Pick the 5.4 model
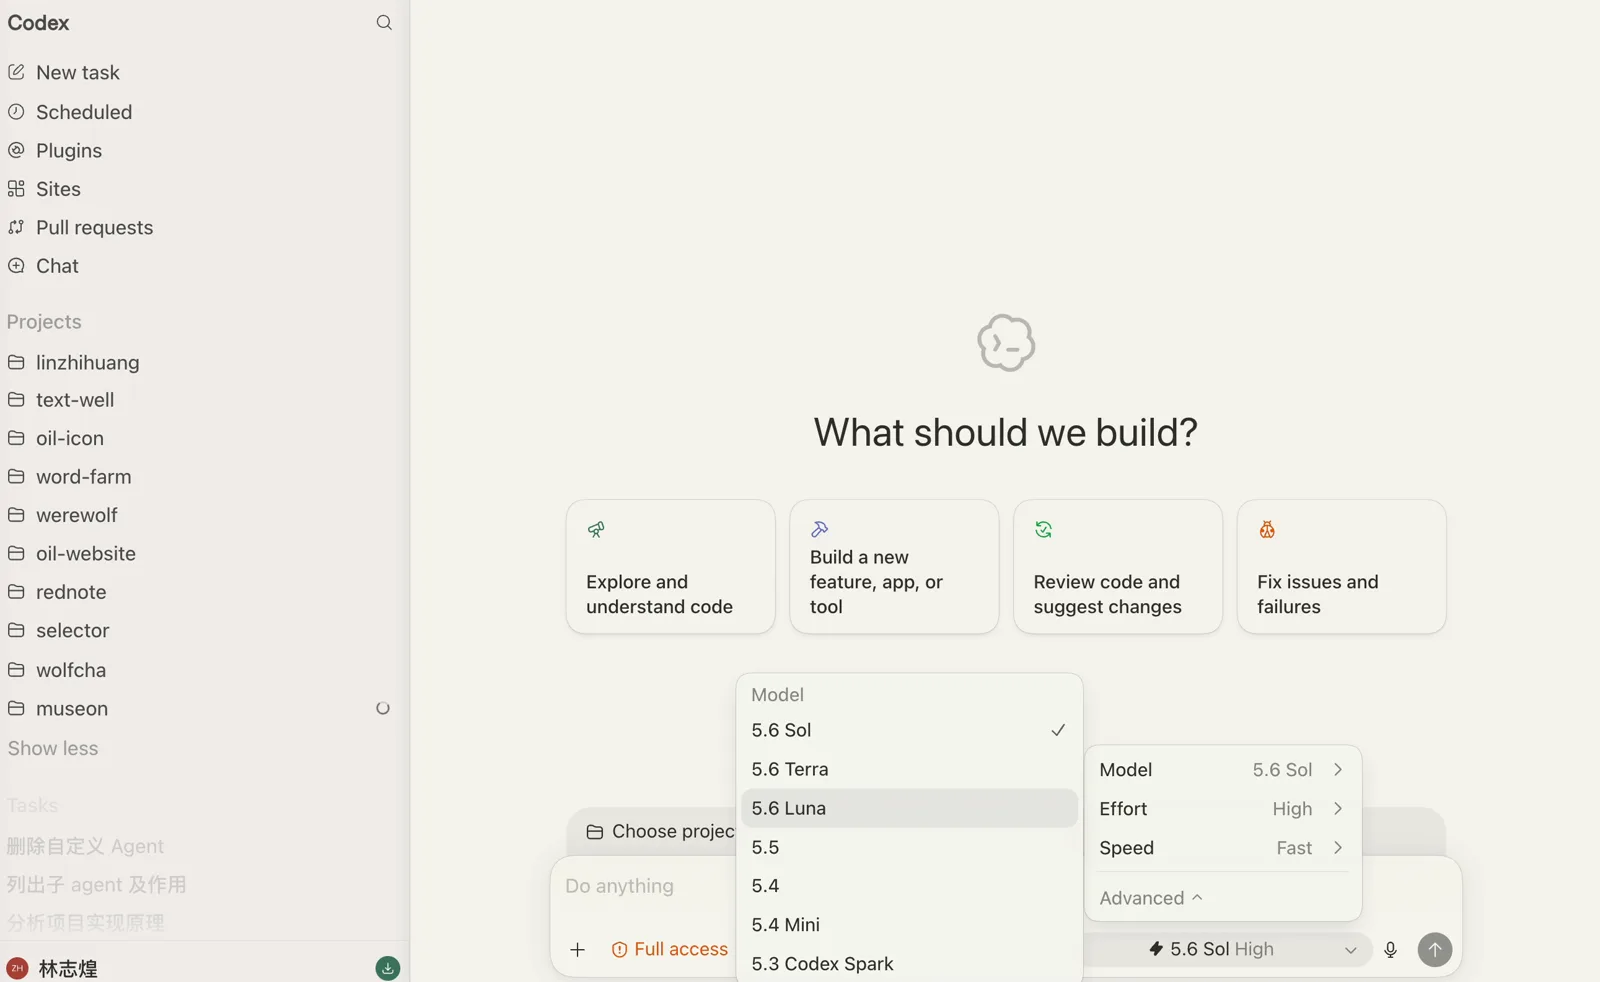This screenshot has width=1600, height=982. pyautogui.click(x=909, y=886)
